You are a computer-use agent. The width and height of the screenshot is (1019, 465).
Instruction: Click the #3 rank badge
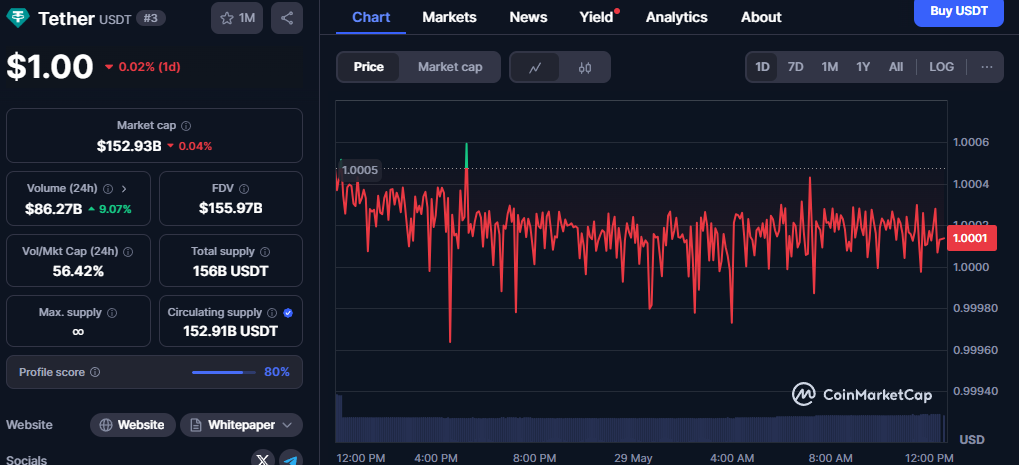(150, 18)
